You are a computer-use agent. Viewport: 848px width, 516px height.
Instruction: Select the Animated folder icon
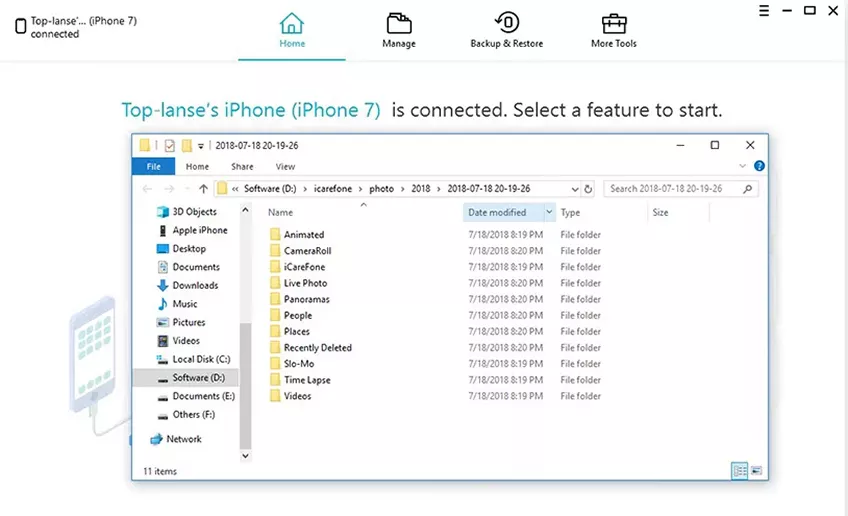pos(275,234)
